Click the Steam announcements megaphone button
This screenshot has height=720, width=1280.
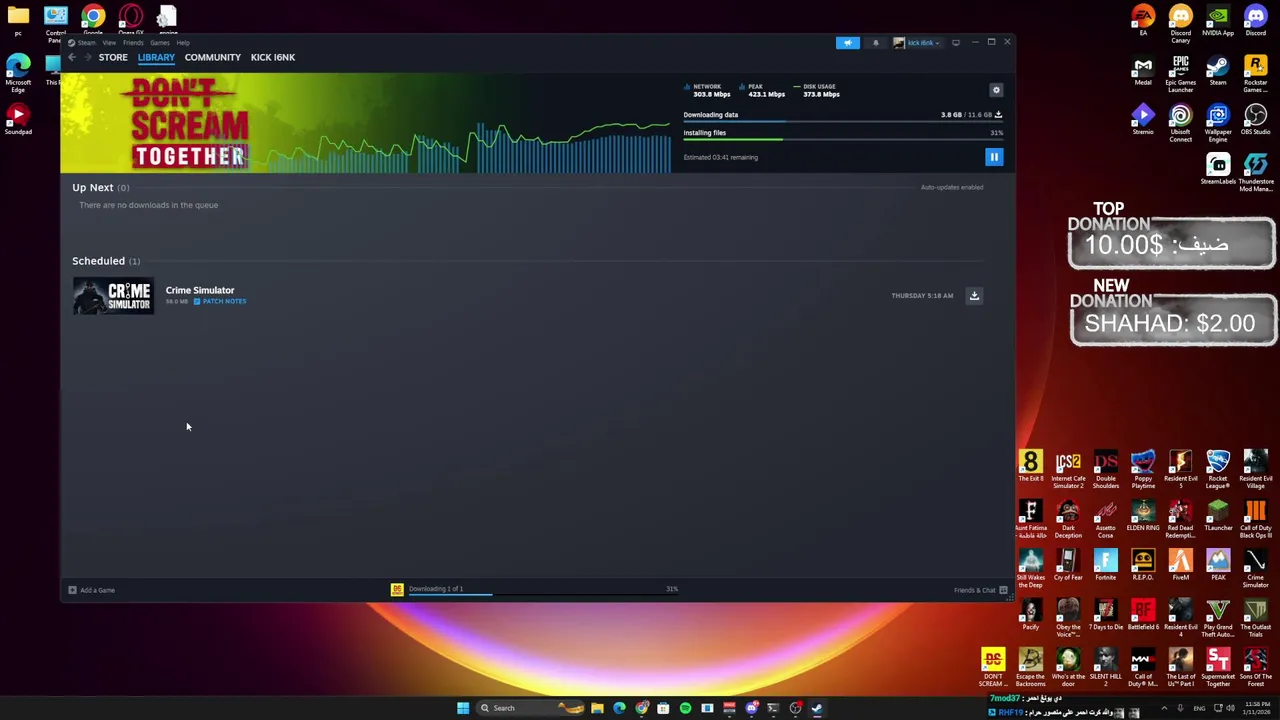coord(847,43)
